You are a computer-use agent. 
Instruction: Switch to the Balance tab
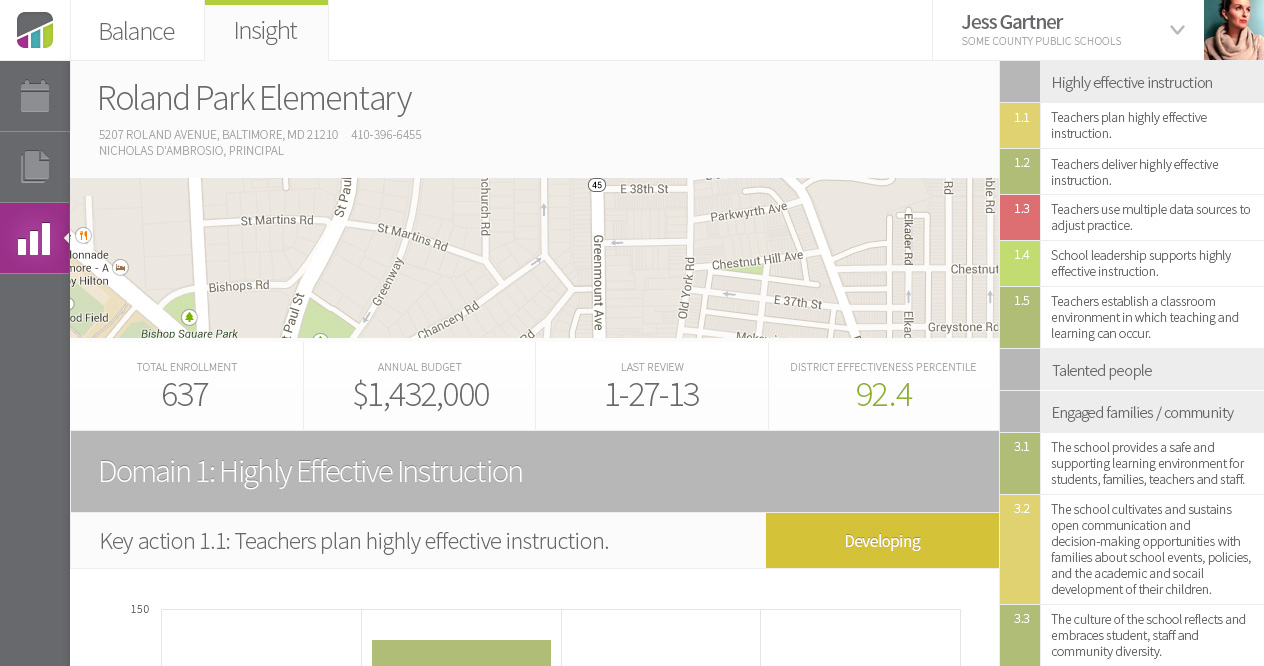137,31
